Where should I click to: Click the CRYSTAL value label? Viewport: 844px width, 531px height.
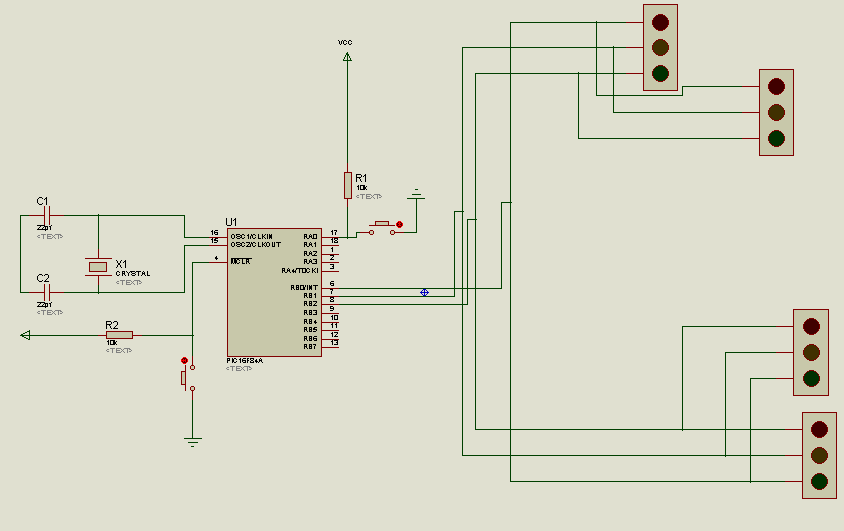point(133,273)
